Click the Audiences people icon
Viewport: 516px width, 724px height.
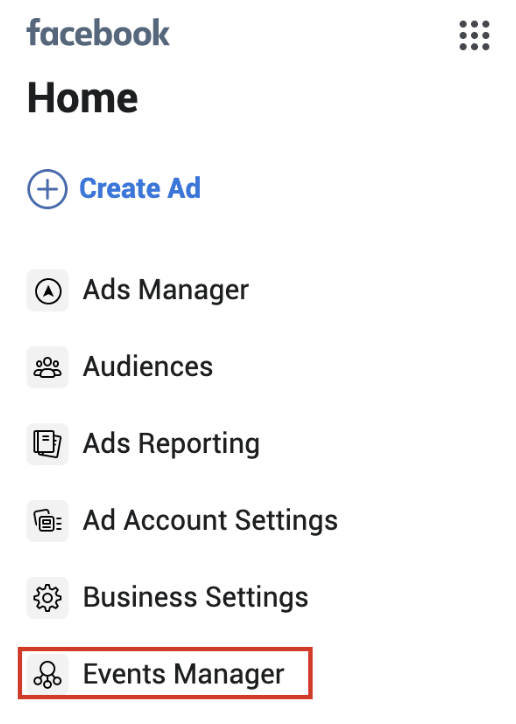tap(48, 368)
